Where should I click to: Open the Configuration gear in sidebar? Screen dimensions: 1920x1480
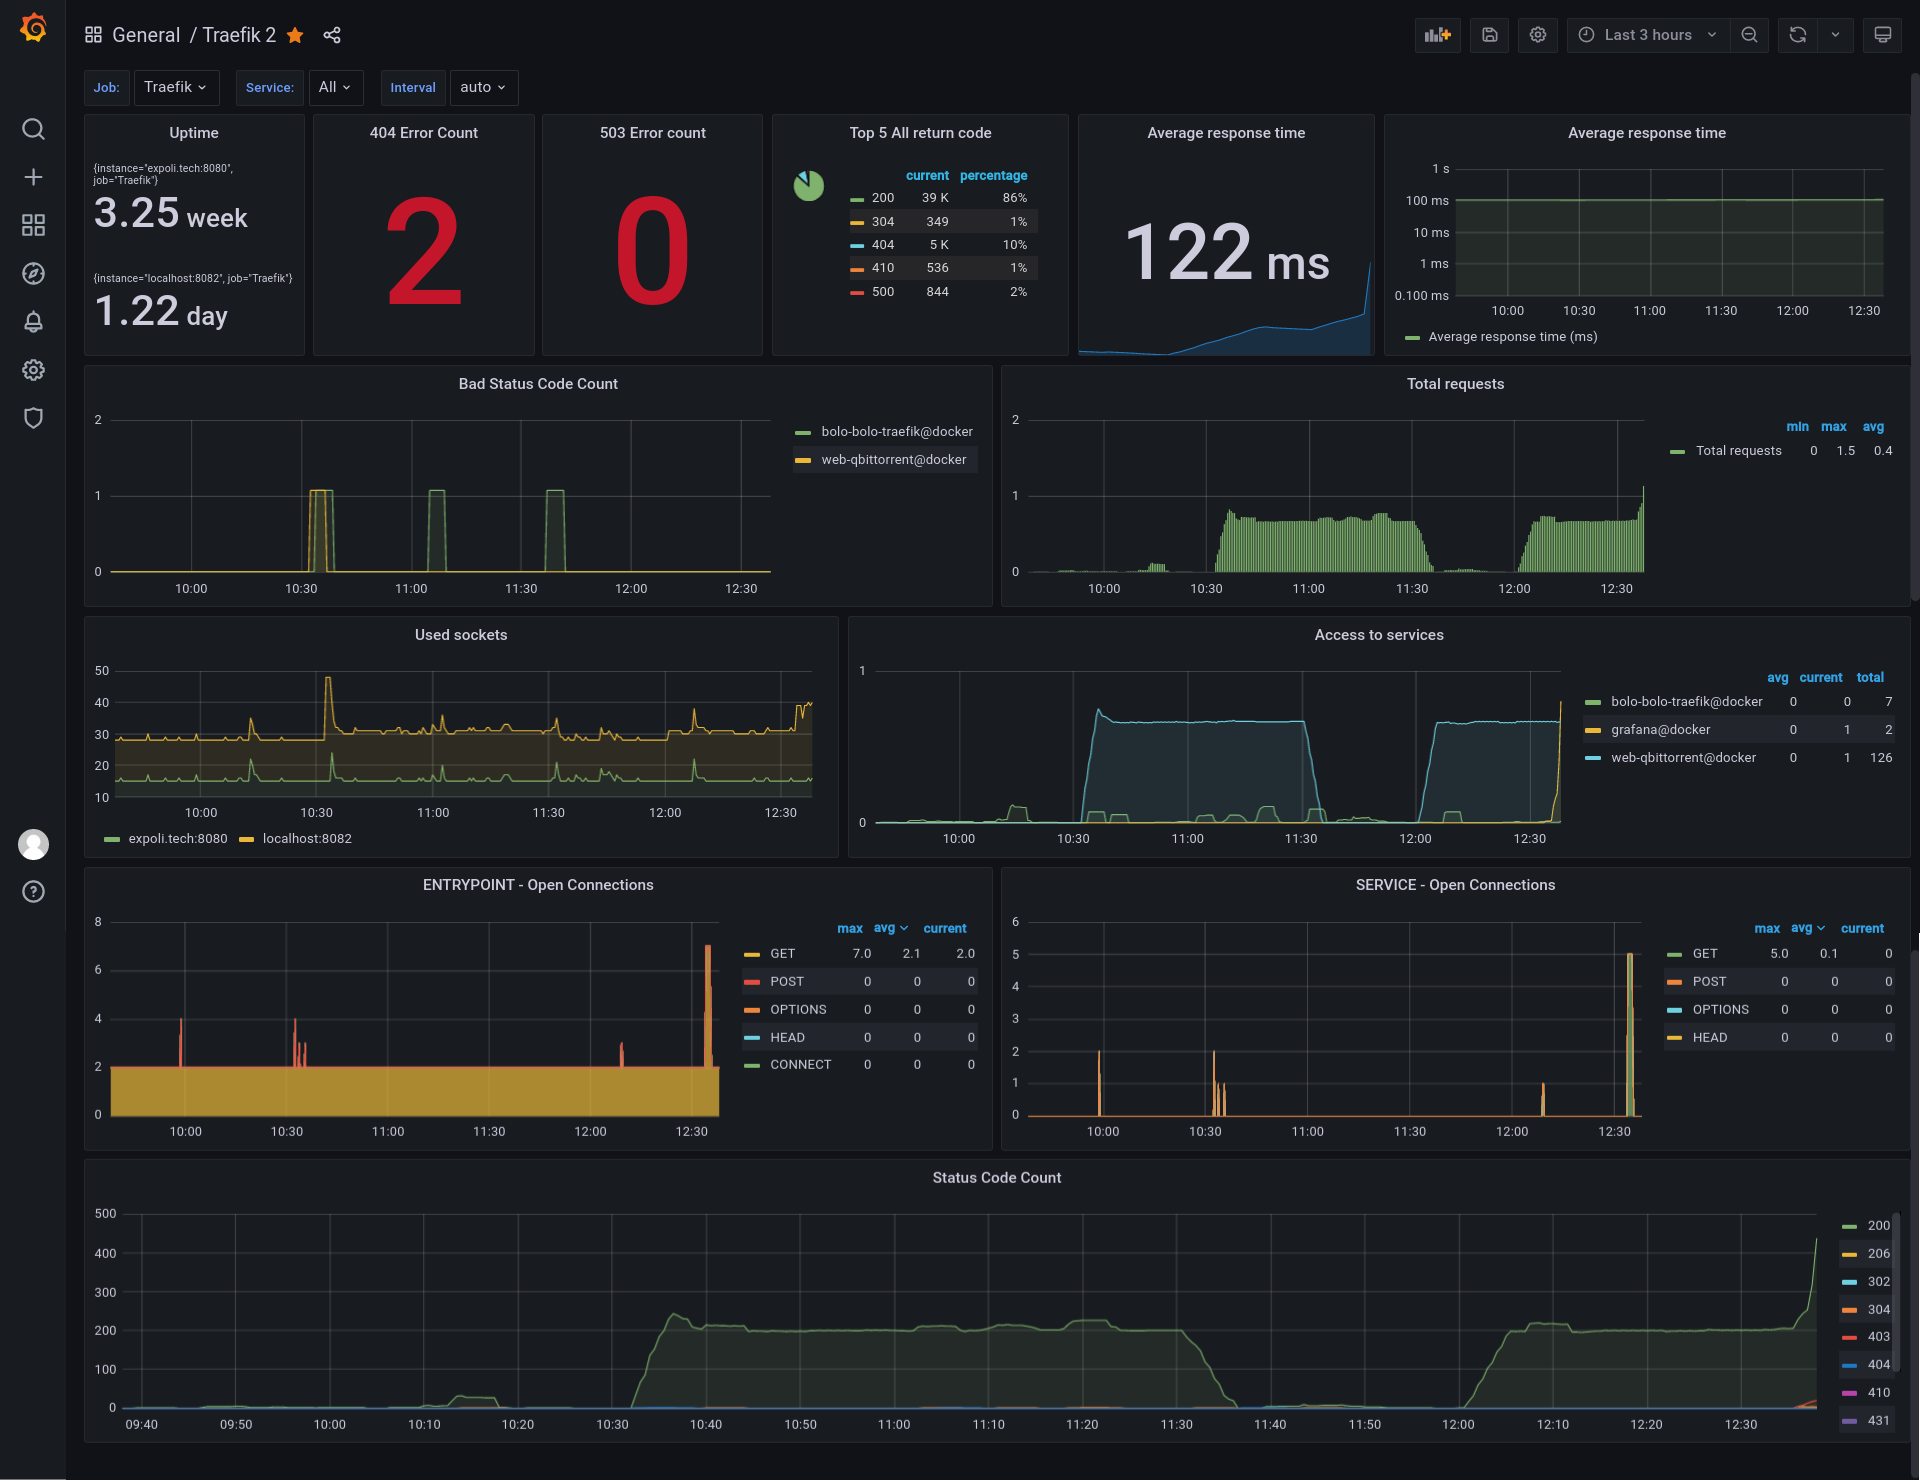pos(33,370)
